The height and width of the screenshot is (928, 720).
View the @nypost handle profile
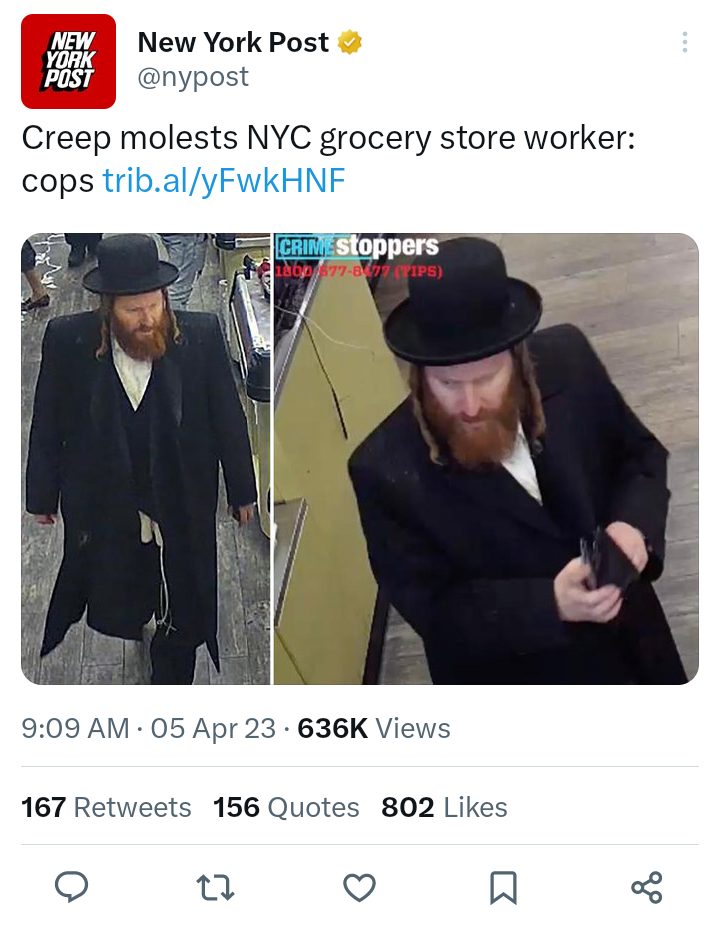tap(193, 77)
